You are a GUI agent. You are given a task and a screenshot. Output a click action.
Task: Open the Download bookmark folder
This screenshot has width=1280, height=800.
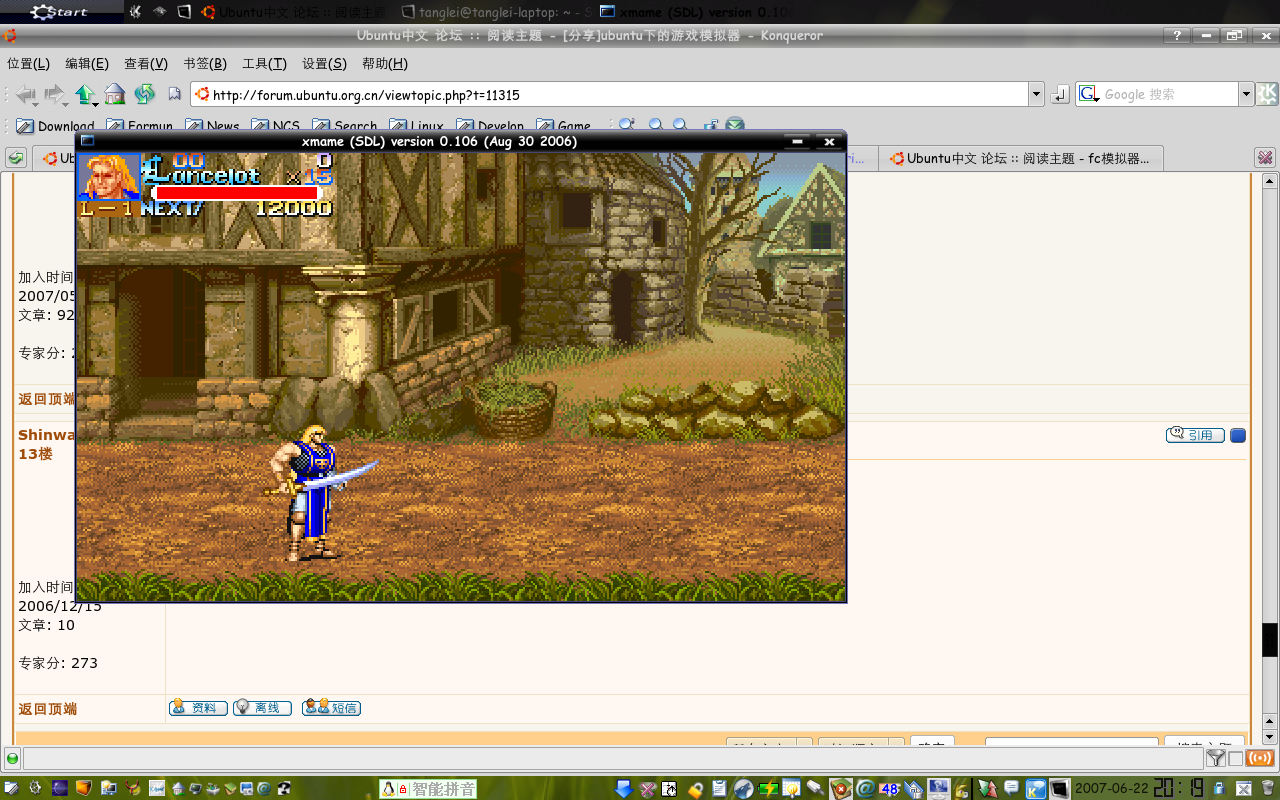[x=56, y=127]
